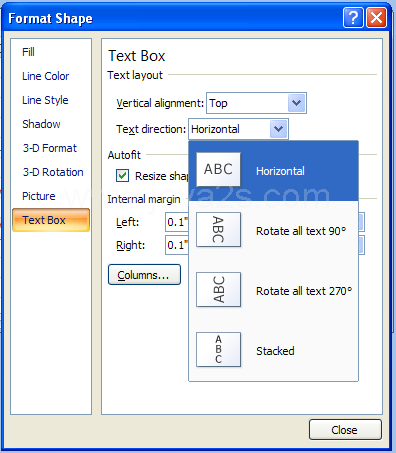Click the Stacked ABC preview icon
This screenshot has height=453, width=396.
218,349
